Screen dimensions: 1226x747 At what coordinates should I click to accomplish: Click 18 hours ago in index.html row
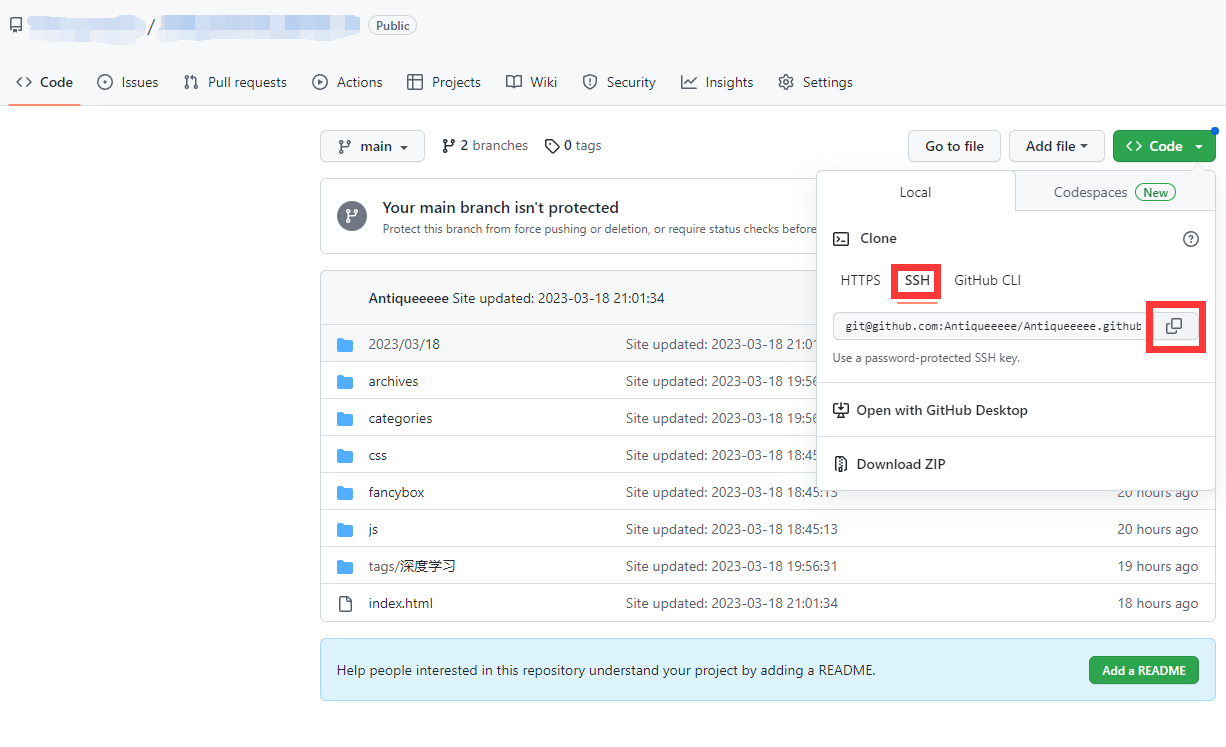(1157, 604)
